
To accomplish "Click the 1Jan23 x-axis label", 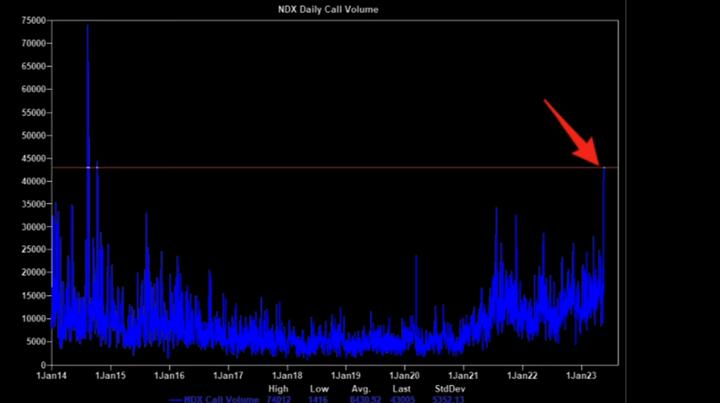I will coord(582,376).
